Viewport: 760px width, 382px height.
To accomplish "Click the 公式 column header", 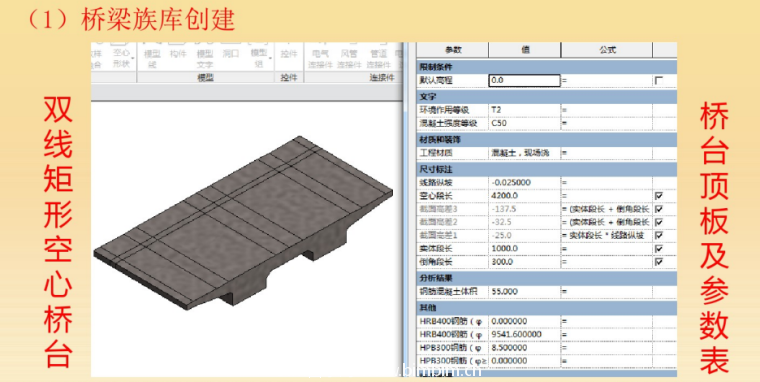I will (x=606, y=50).
